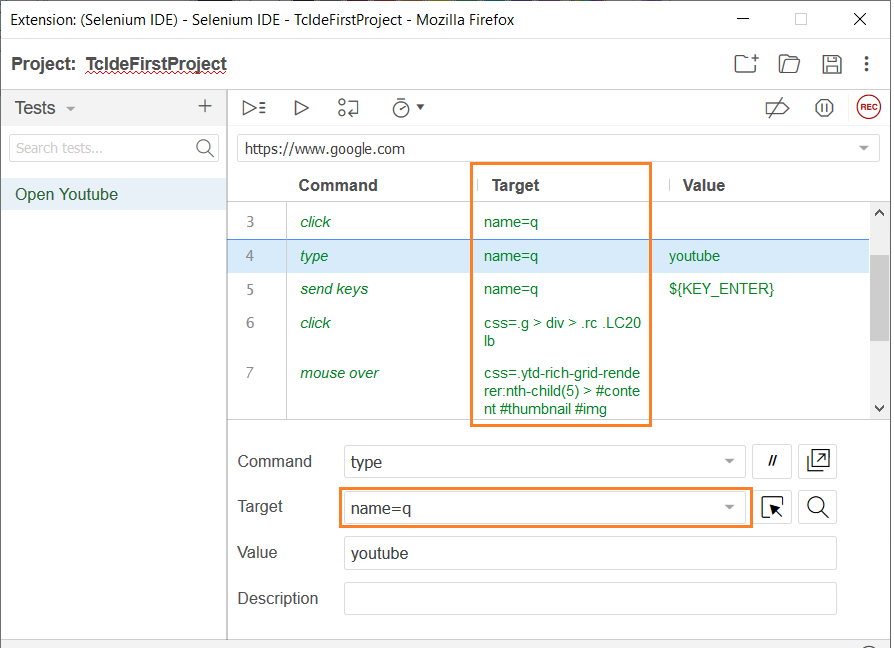Viewport: 894px width, 648px height.
Task: Step over current command icon
Action: point(348,108)
